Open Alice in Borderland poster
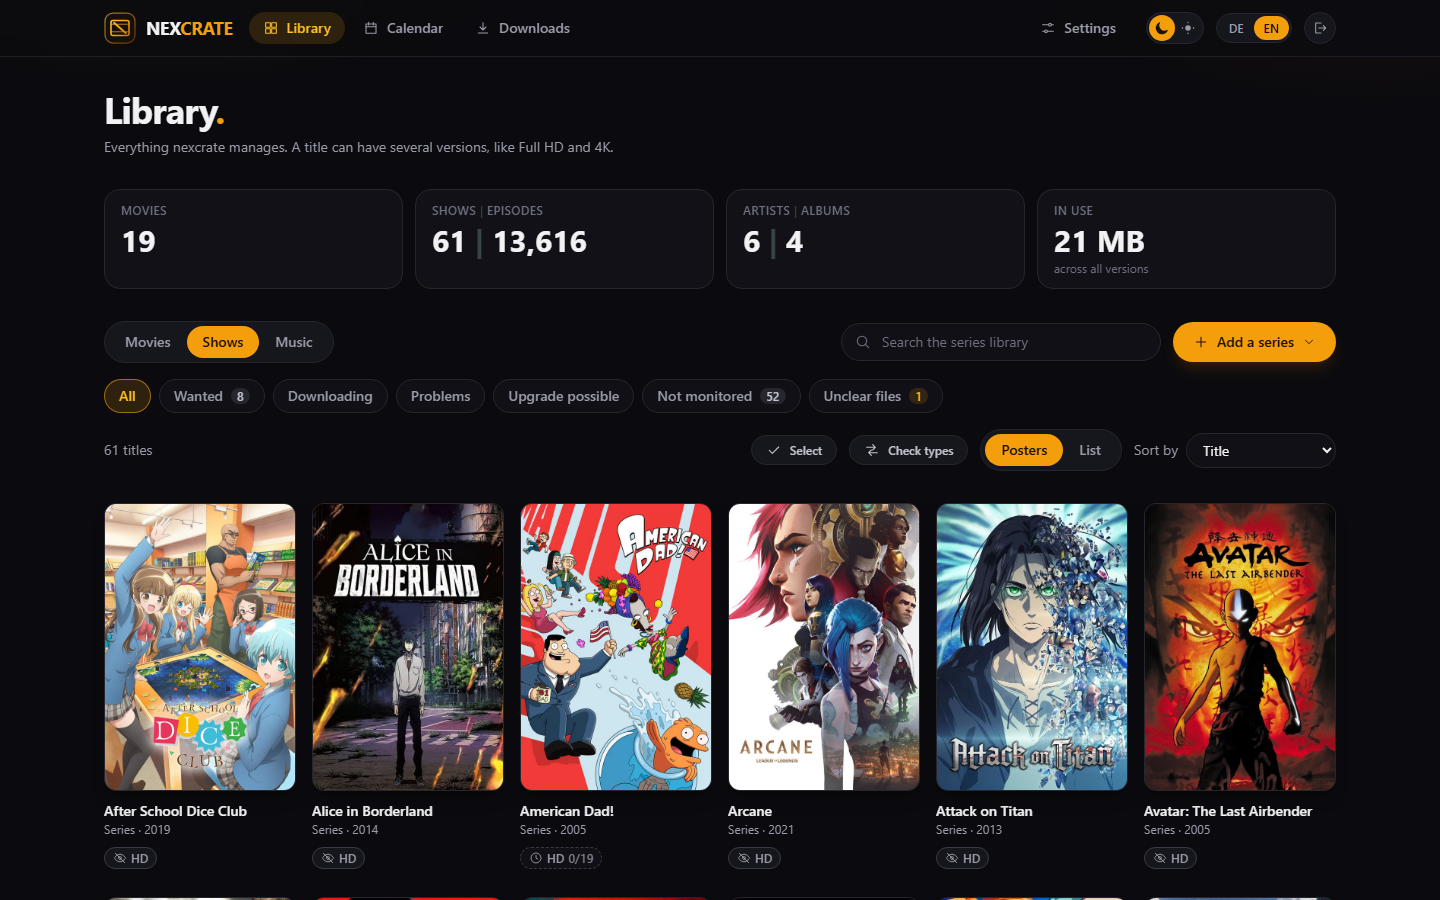 pyautogui.click(x=408, y=647)
